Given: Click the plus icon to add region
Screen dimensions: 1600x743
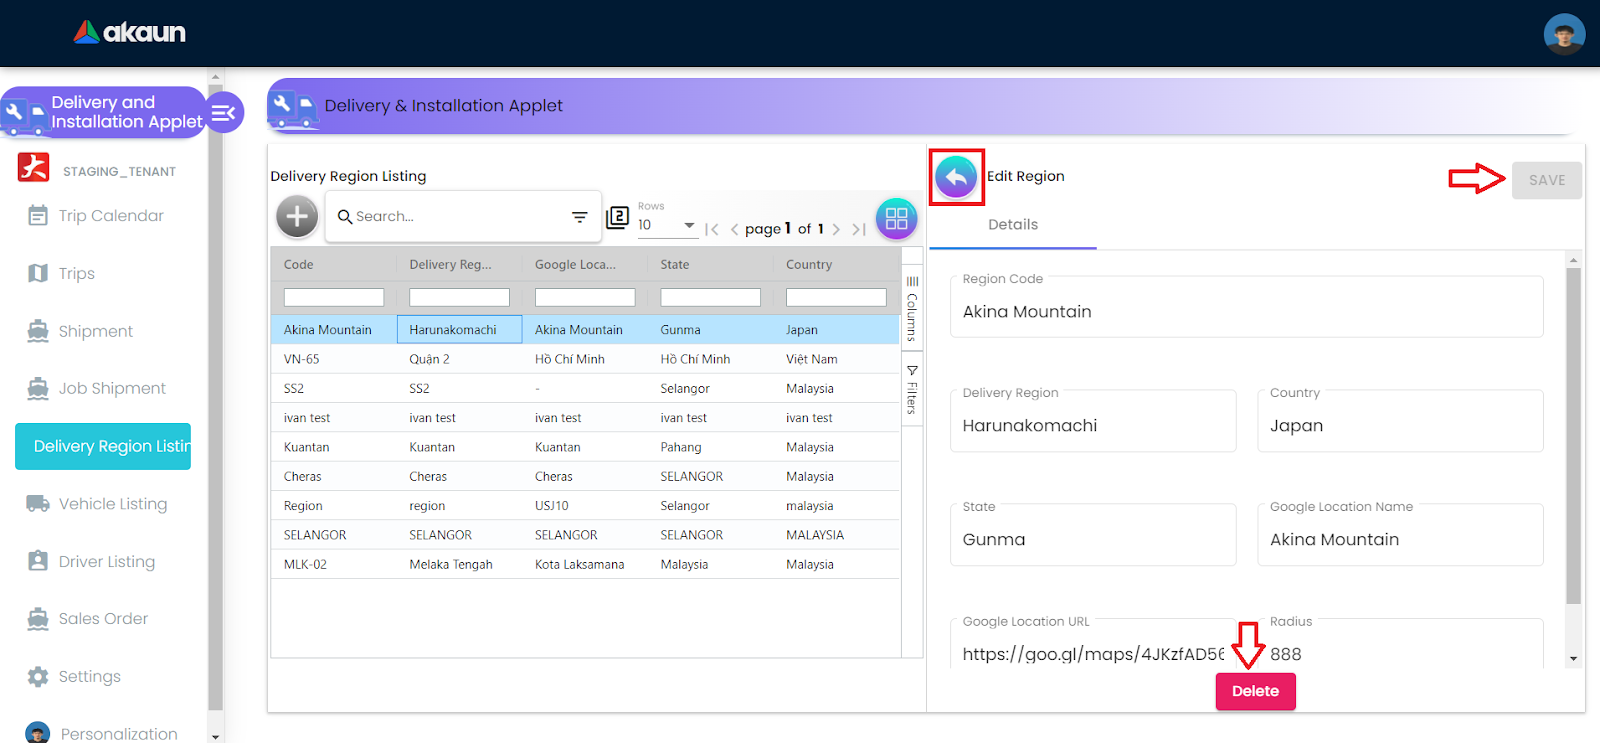Looking at the screenshot, I should tap(297, 216).
